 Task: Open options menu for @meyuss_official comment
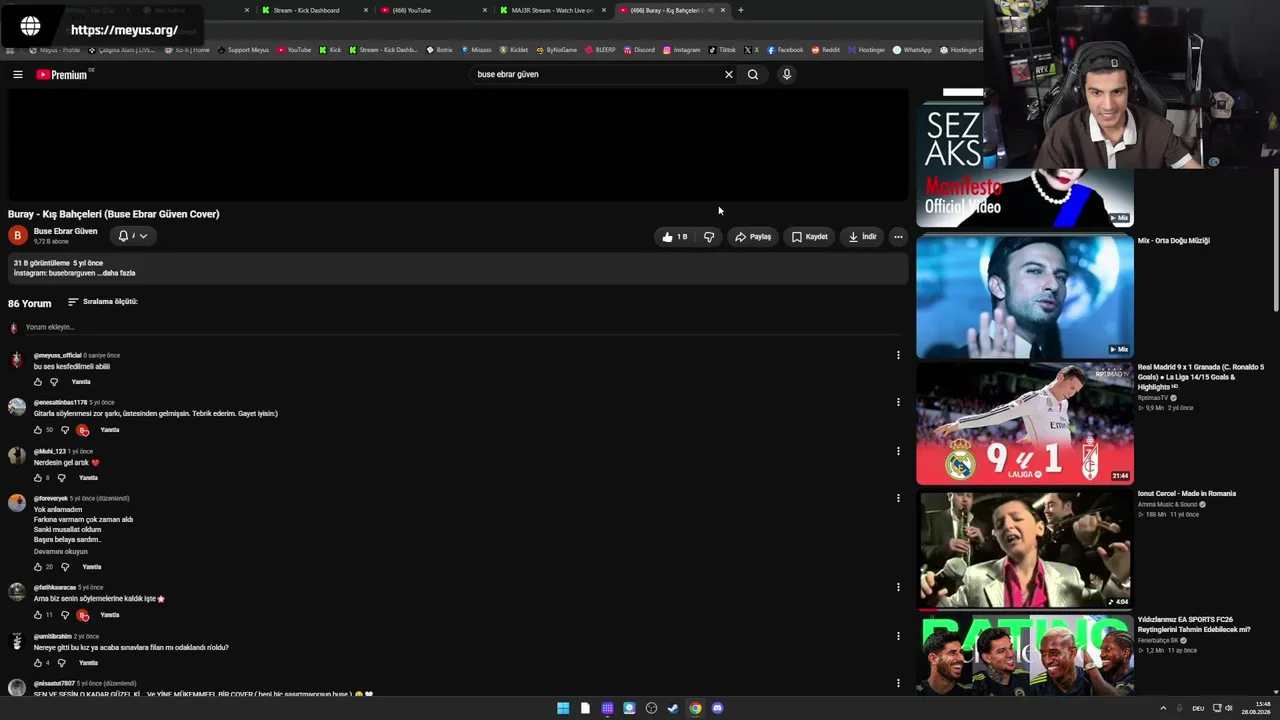(898, 355)
